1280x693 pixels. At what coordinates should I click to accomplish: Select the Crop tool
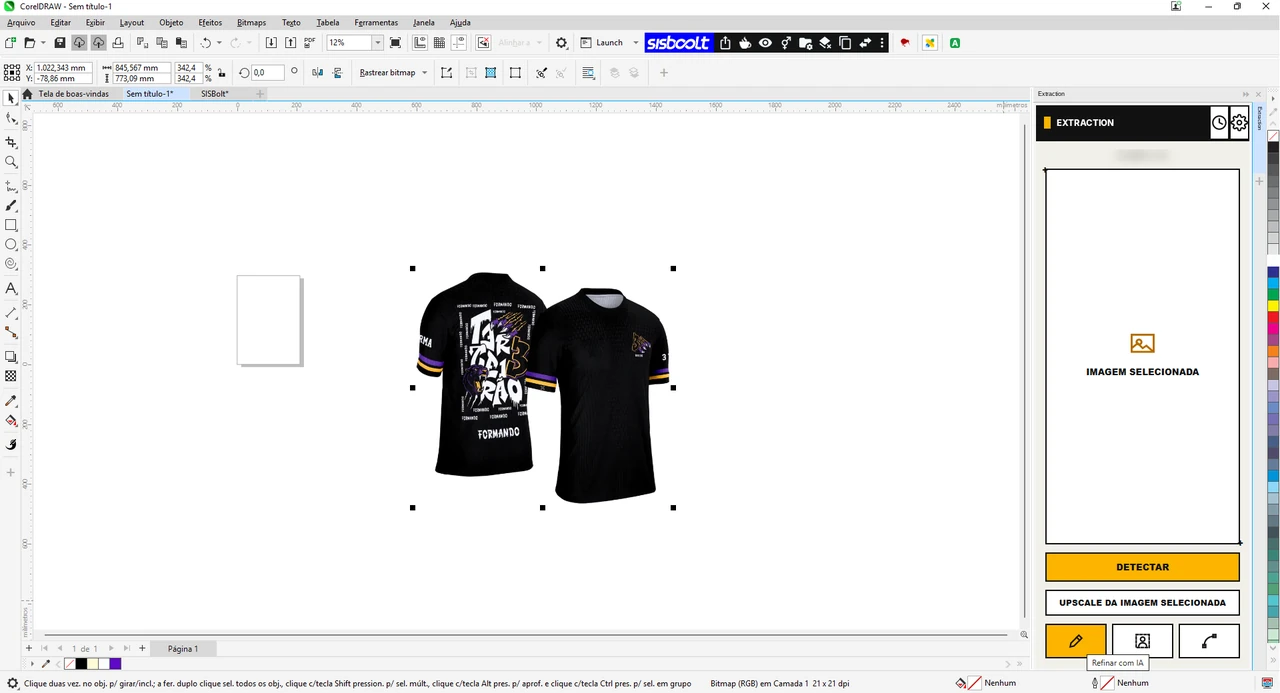coord(11,143)
